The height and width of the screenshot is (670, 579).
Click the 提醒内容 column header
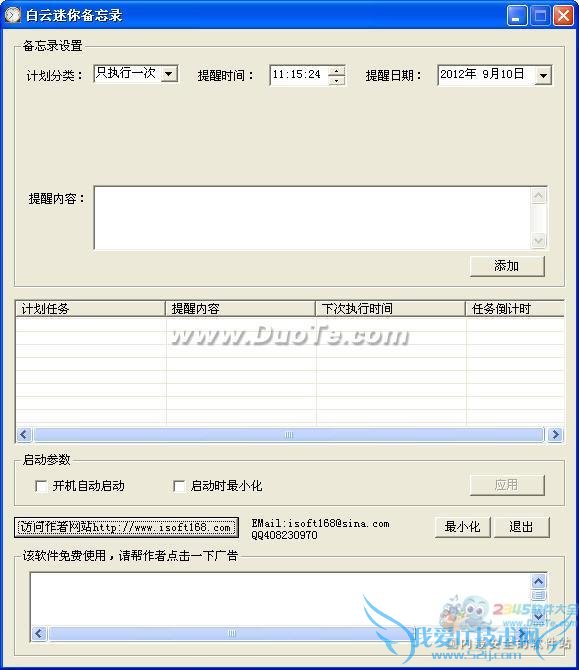[241, 309]
